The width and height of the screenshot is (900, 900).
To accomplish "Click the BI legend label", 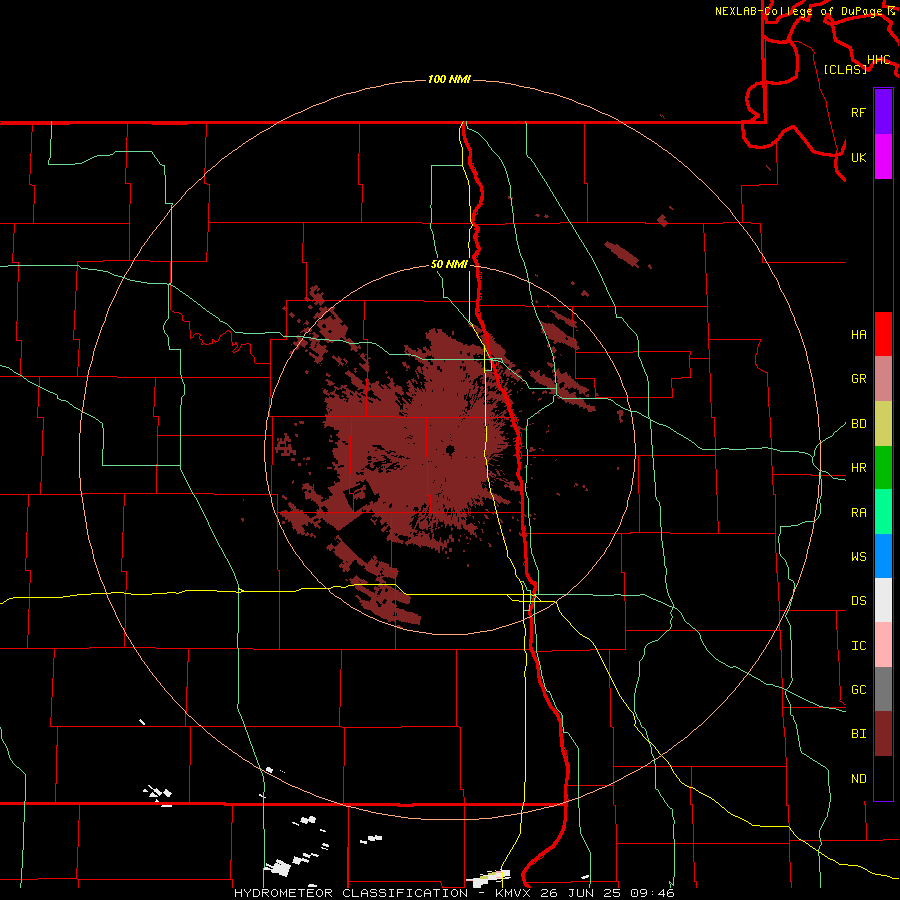I will pos(859,734).
